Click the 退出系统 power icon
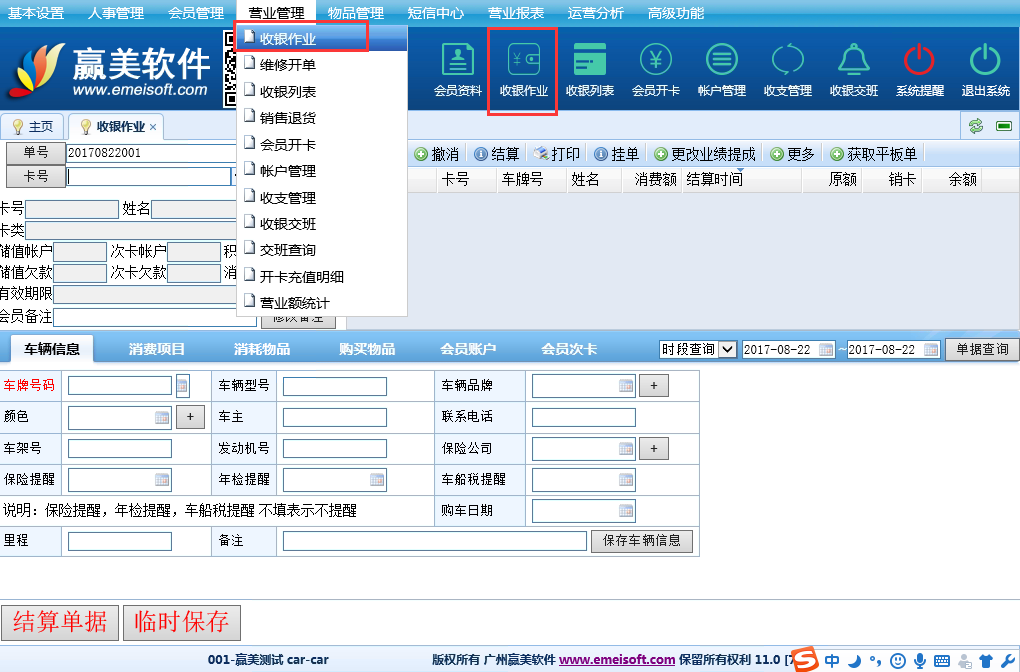Screen dimensions: 1020x672 click(x=985, y=70)
